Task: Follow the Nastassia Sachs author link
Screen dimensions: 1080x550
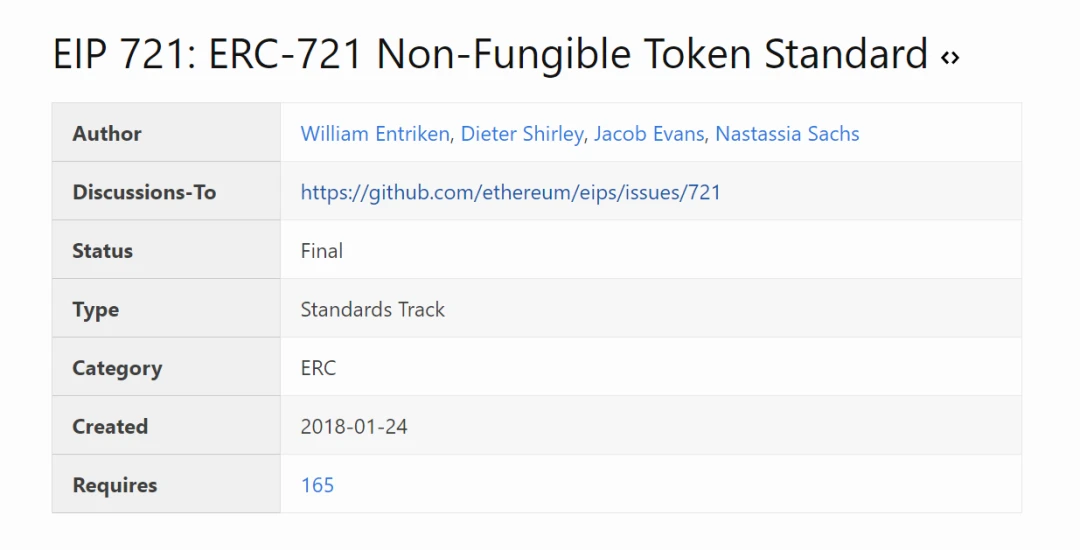Action: point(787,134)
